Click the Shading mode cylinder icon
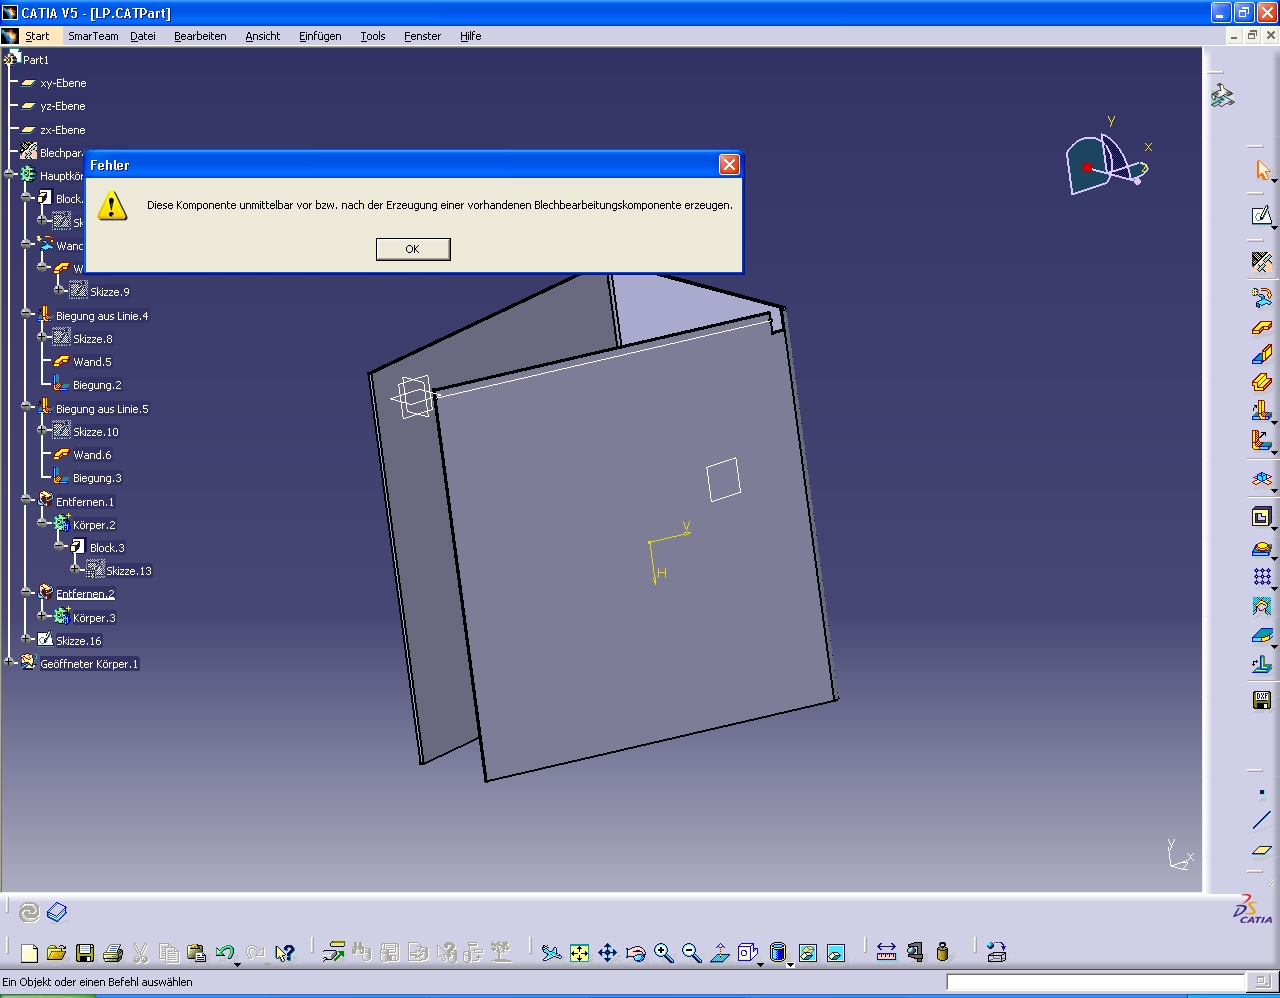This screenshot has height=998, width=1280. (778, 952)
